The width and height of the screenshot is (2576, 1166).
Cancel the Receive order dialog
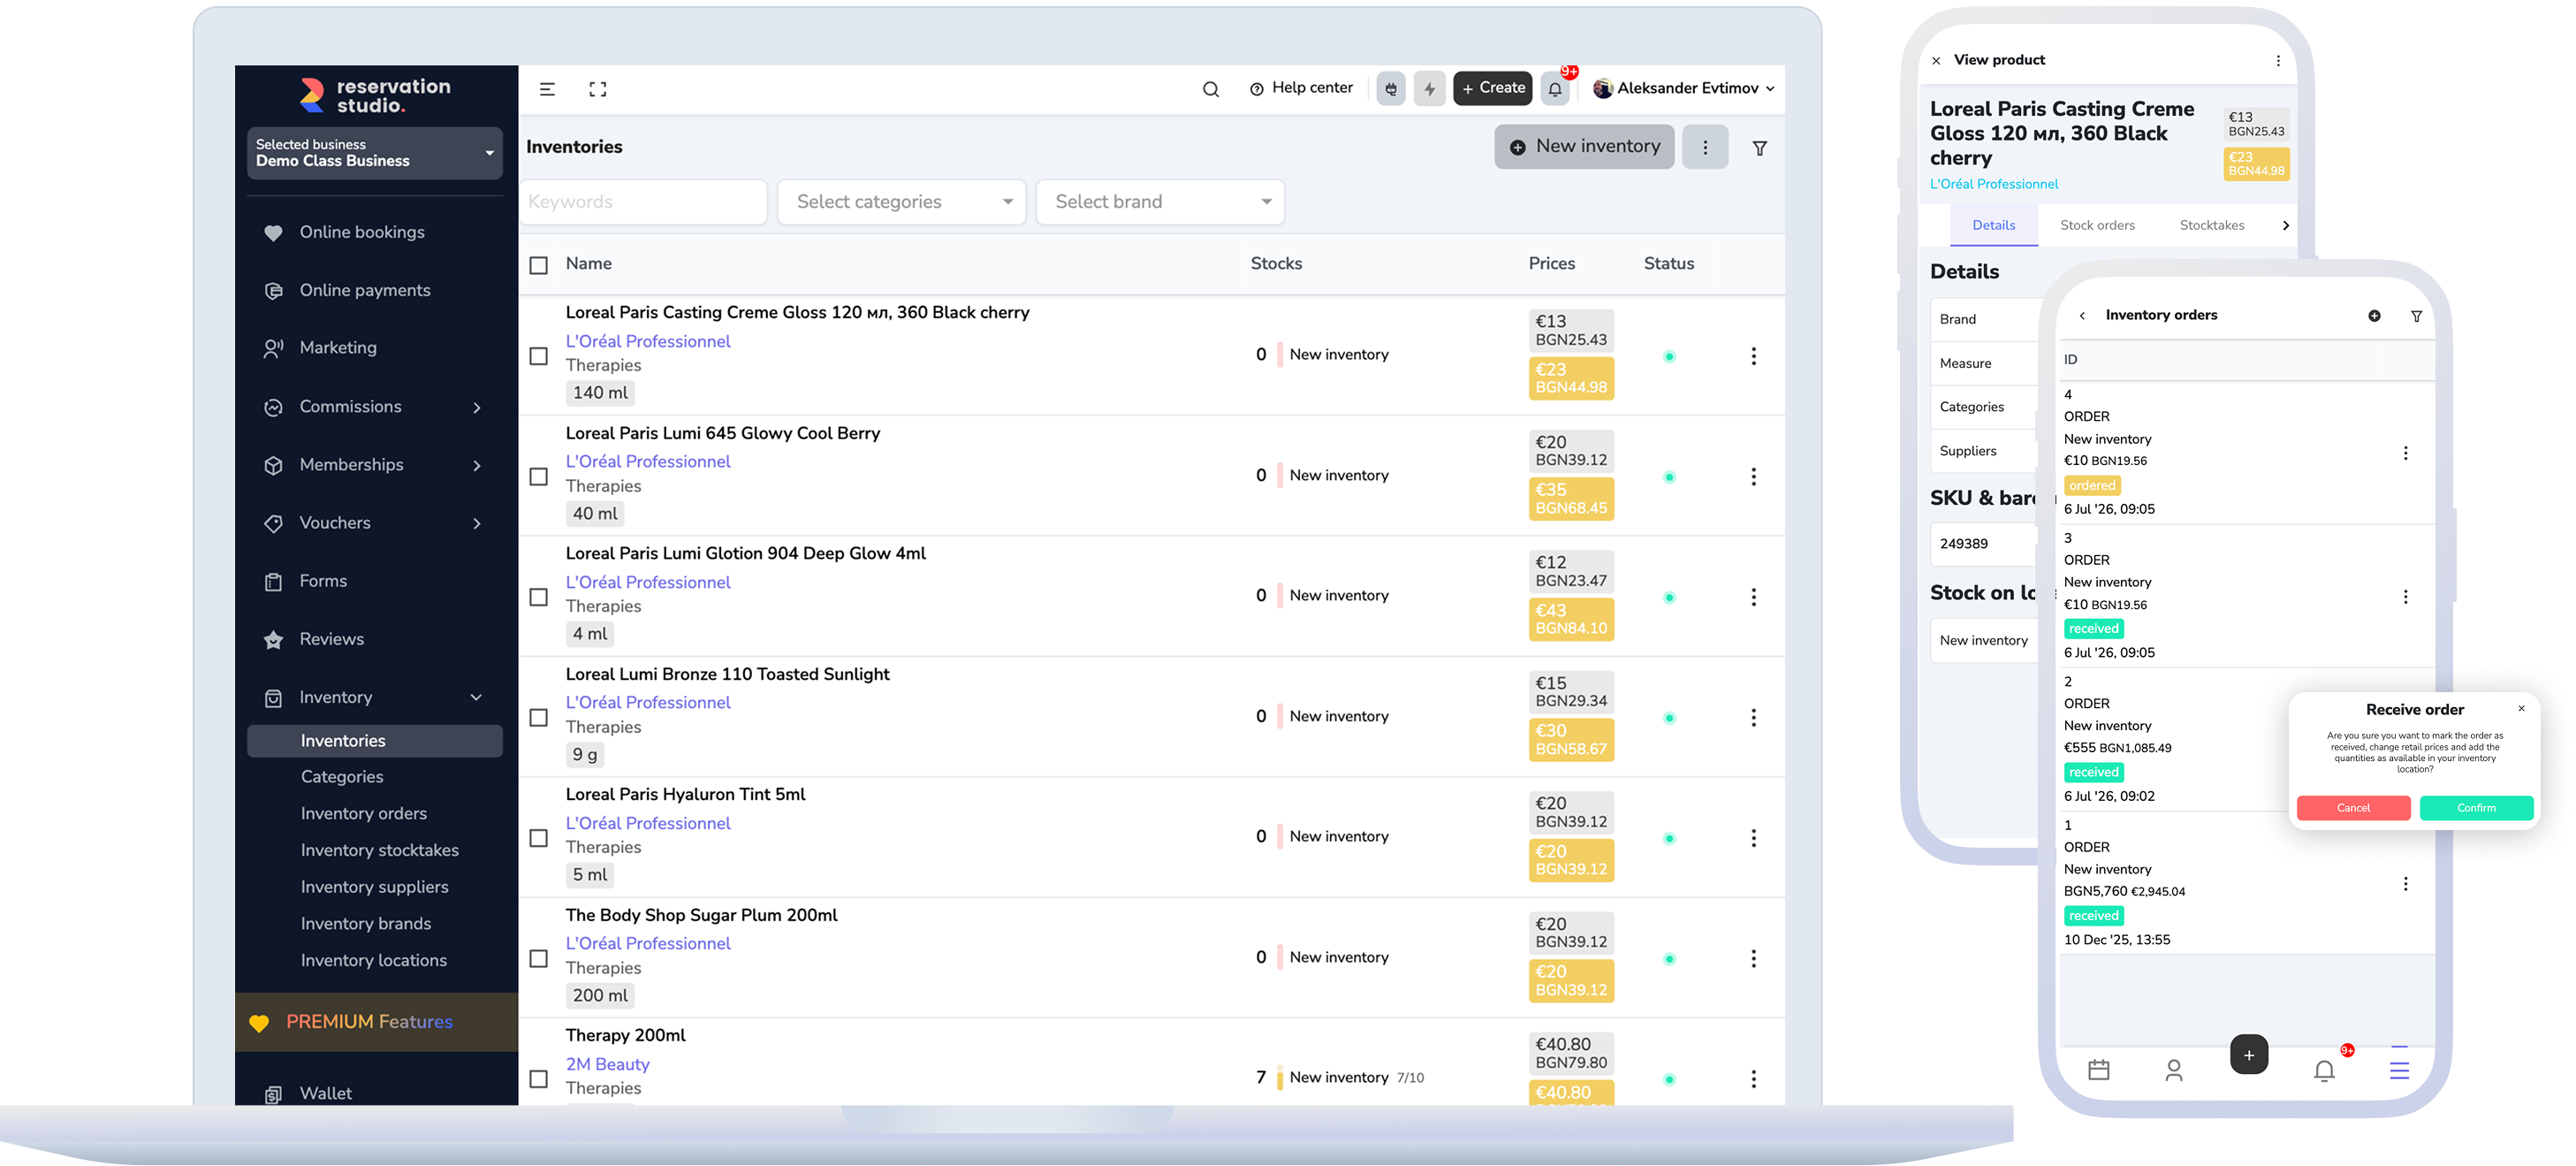pos(2353,808)
